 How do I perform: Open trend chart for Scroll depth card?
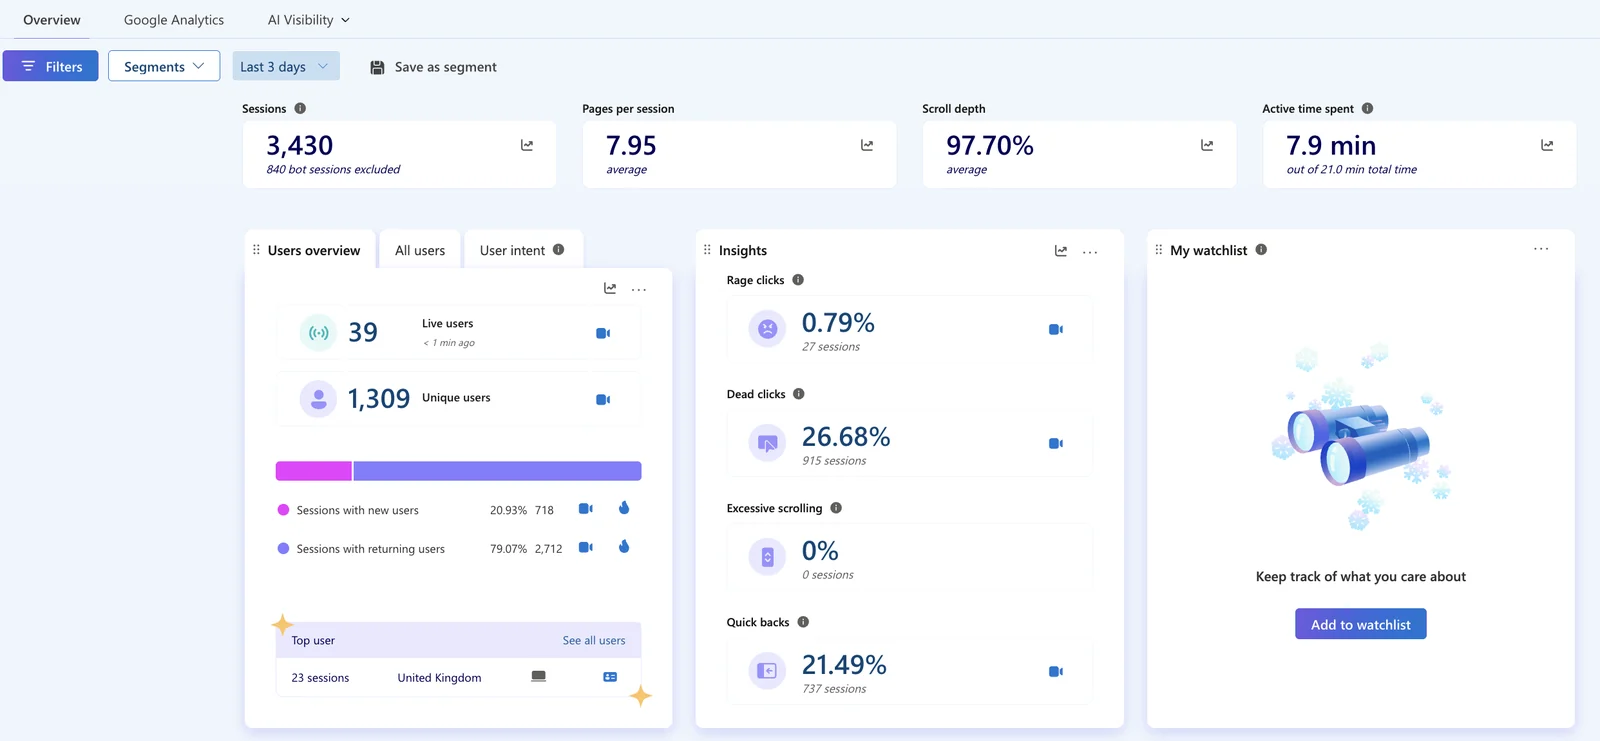click(1207, 146)
